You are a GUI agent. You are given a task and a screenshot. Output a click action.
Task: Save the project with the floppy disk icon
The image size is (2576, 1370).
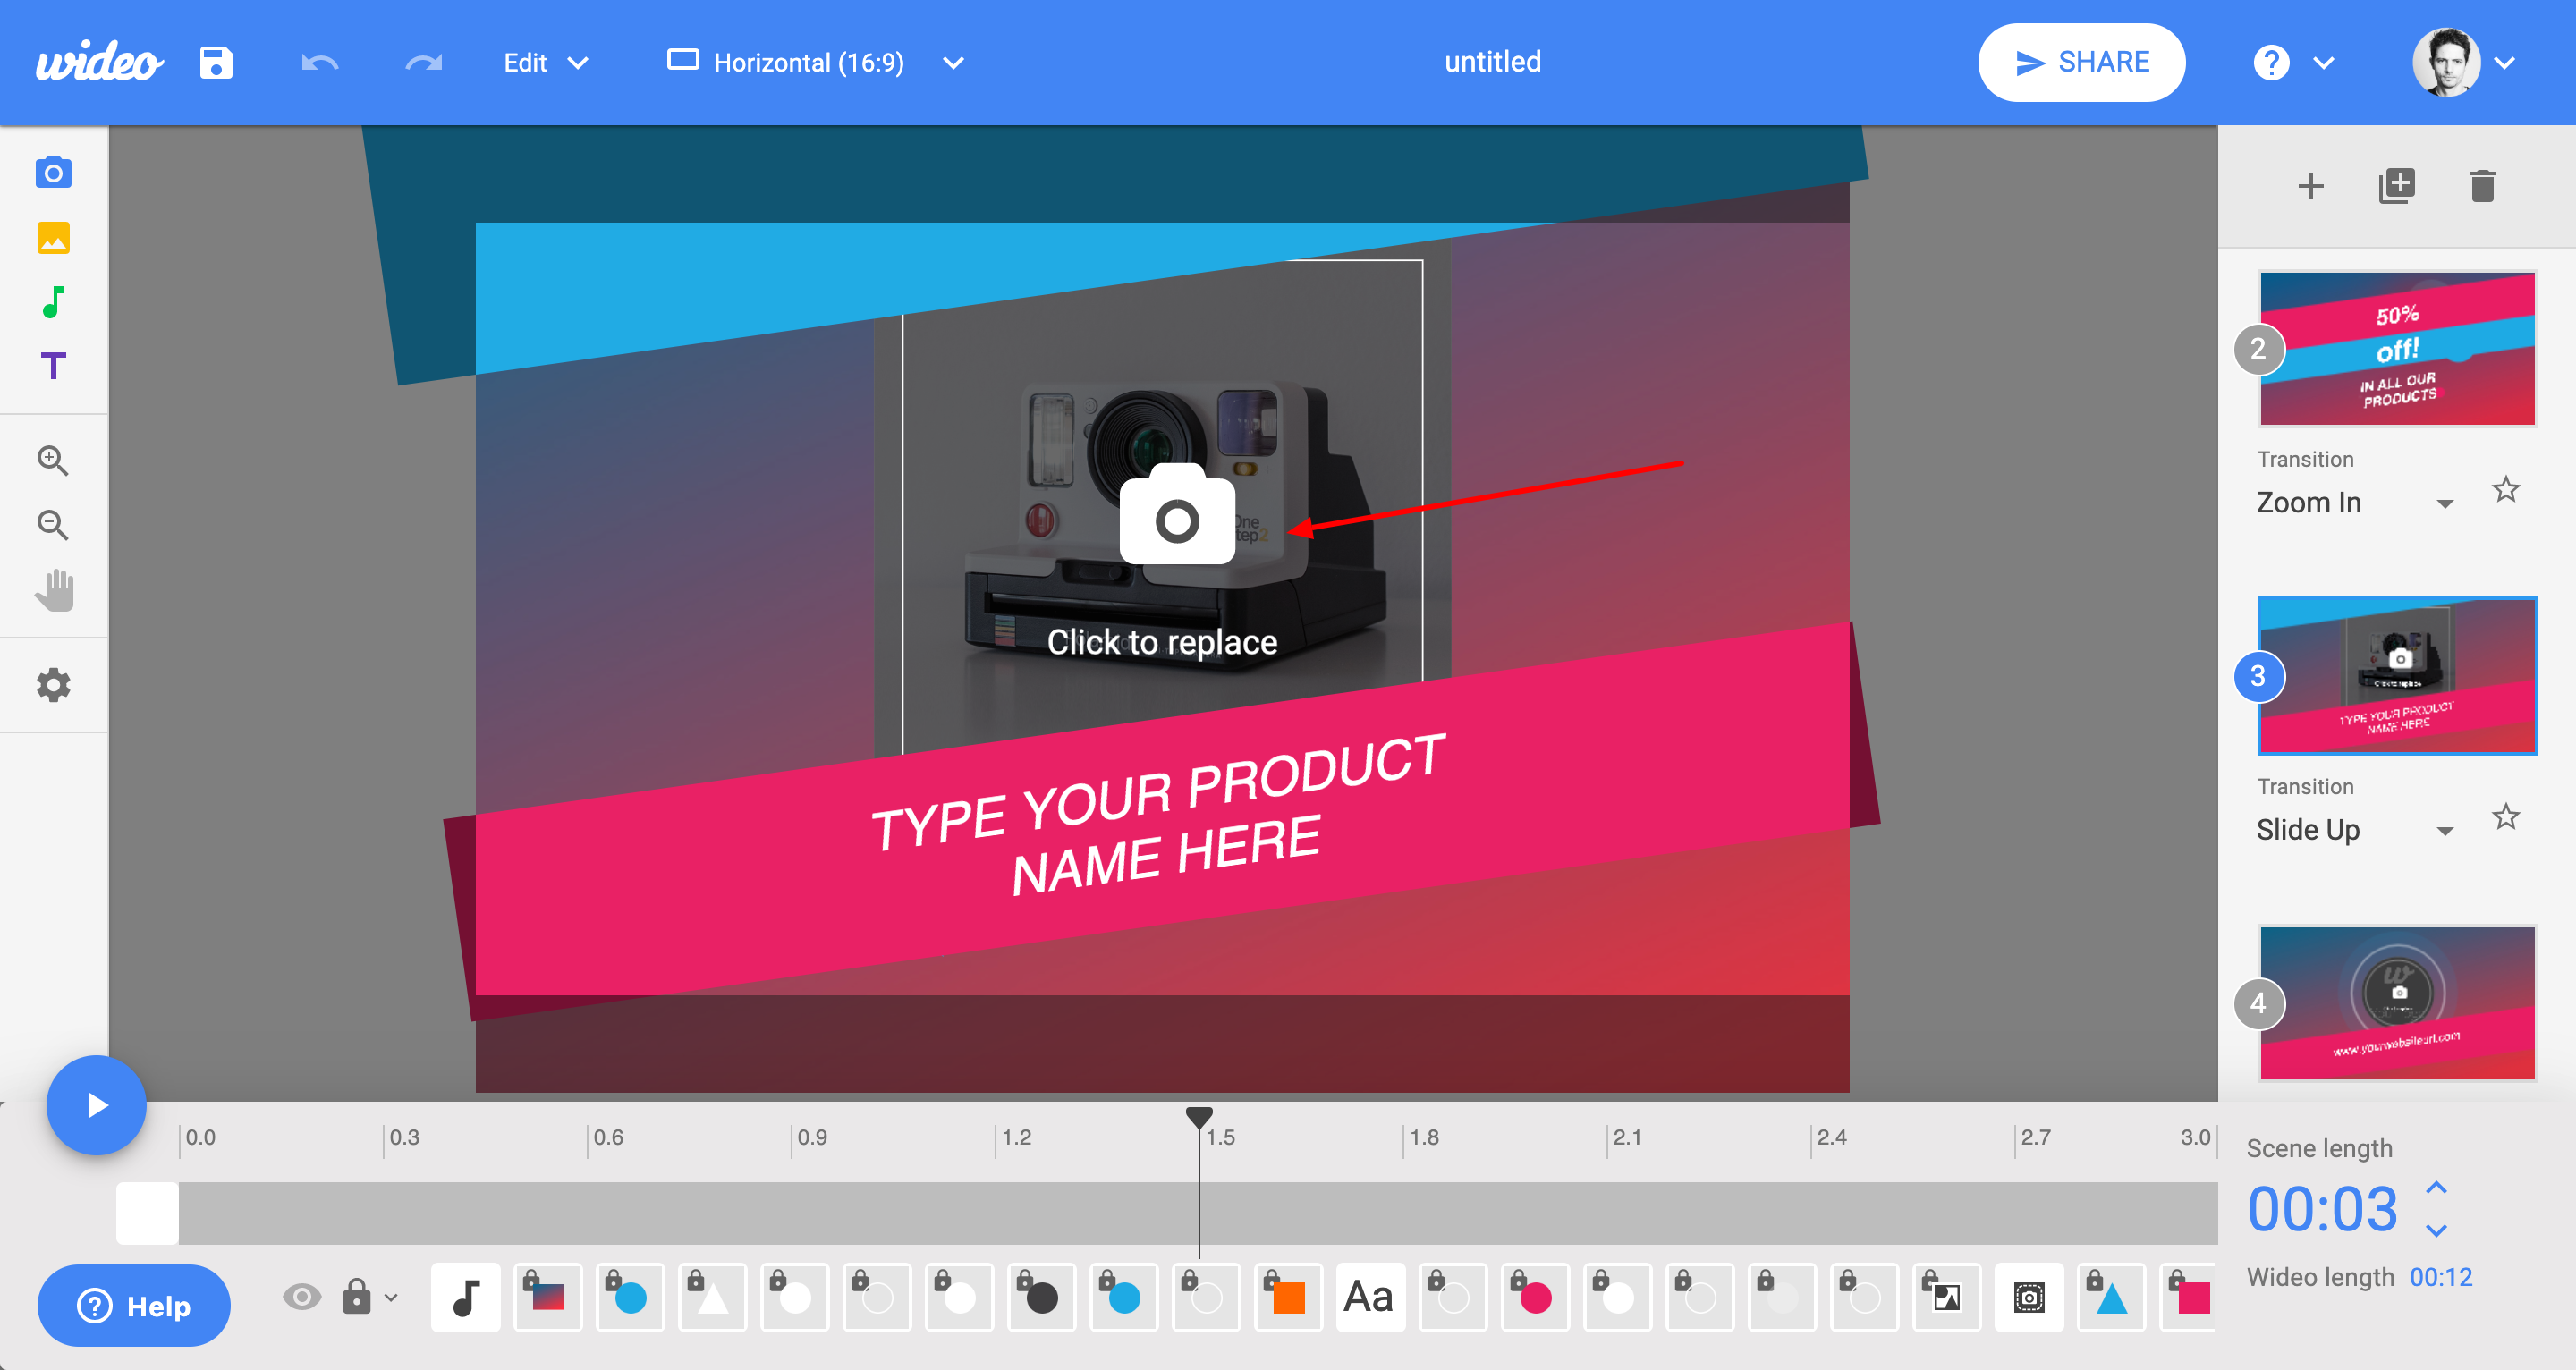tap(216, 62)
